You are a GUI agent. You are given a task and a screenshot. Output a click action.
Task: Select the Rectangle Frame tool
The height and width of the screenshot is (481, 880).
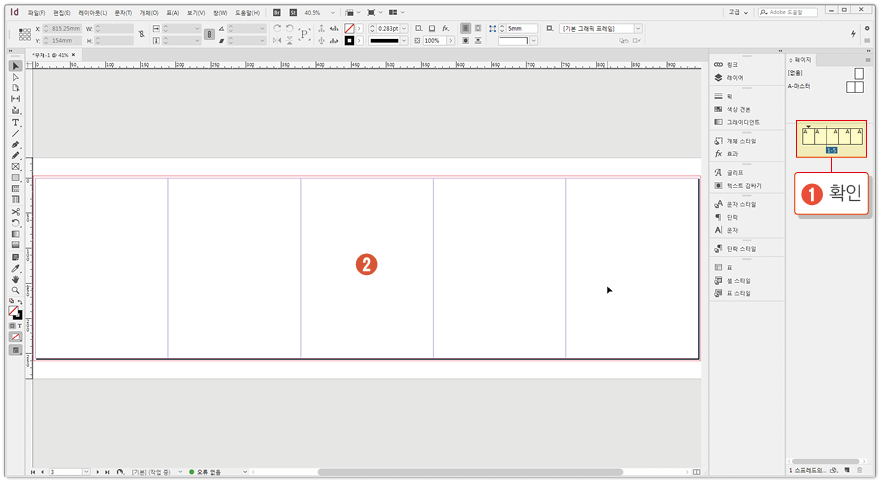click(x=16, y=167)
